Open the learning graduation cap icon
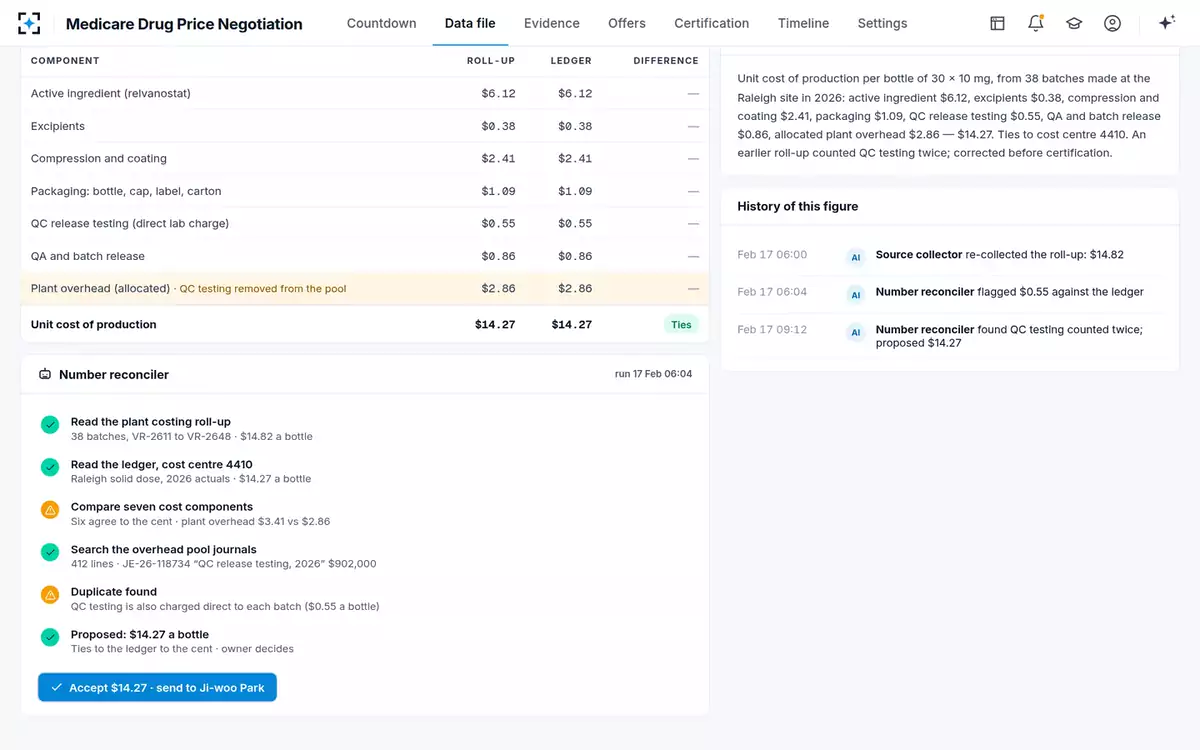The height and width of the screenshot is (750, 1200). [x=1074, y=23]
